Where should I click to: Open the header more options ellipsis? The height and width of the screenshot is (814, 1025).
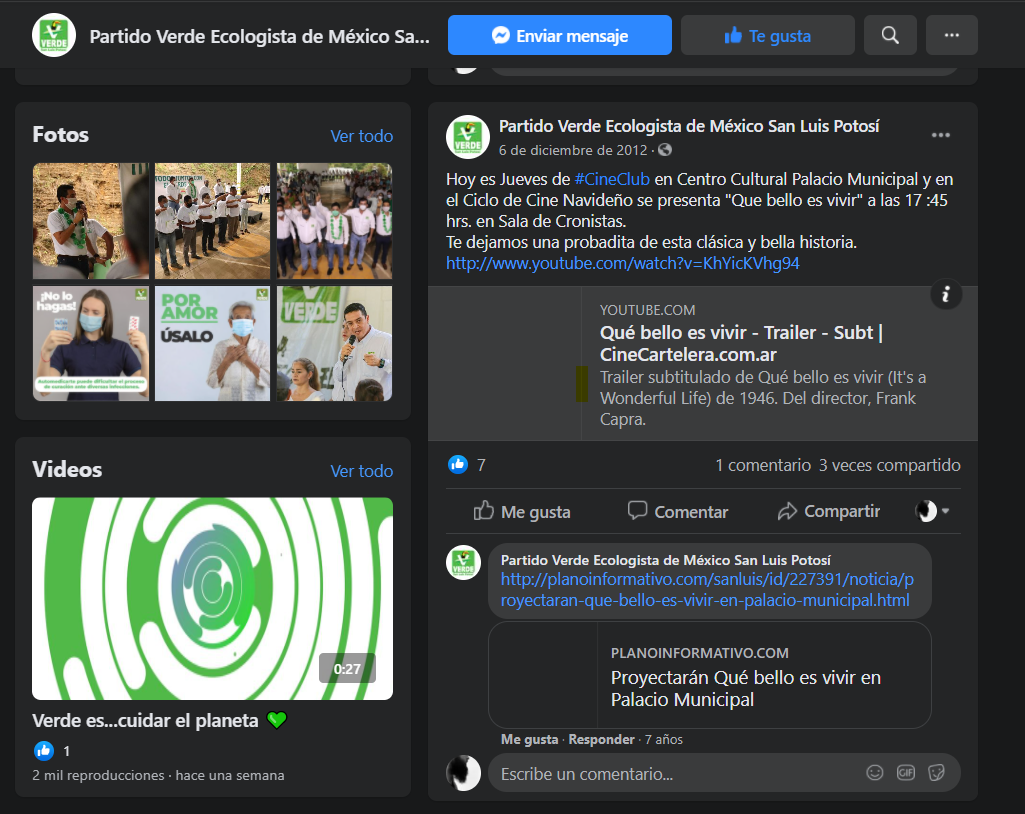click(952, 35)
